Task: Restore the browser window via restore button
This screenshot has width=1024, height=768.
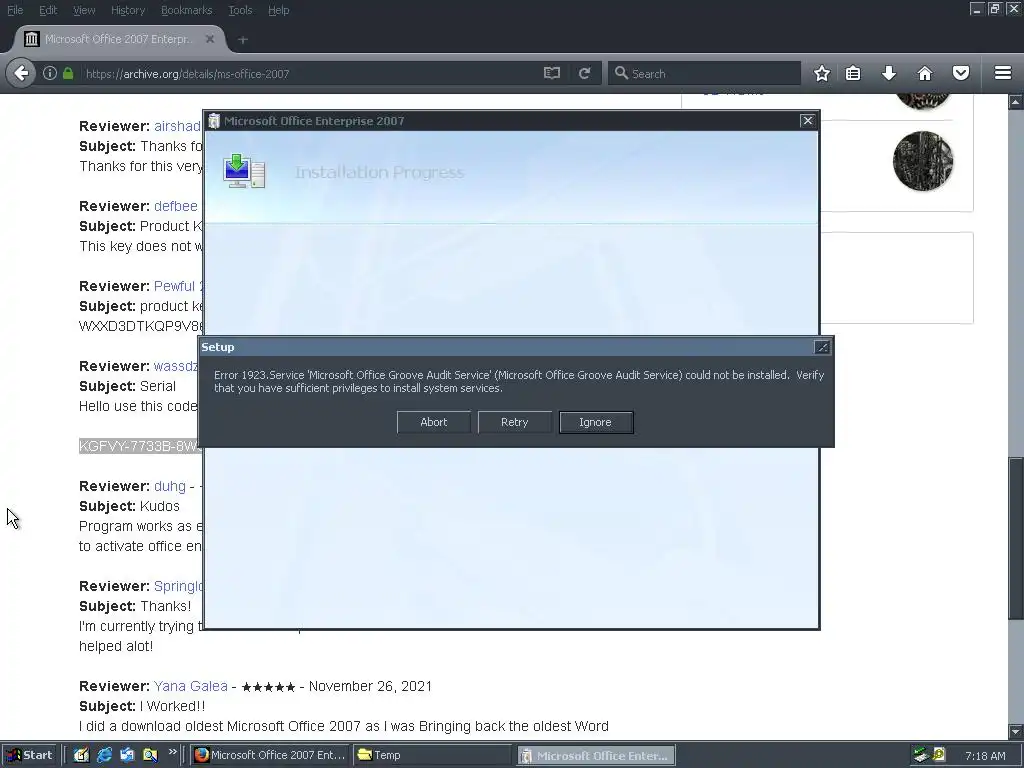Action: click(x=994, y=9)
